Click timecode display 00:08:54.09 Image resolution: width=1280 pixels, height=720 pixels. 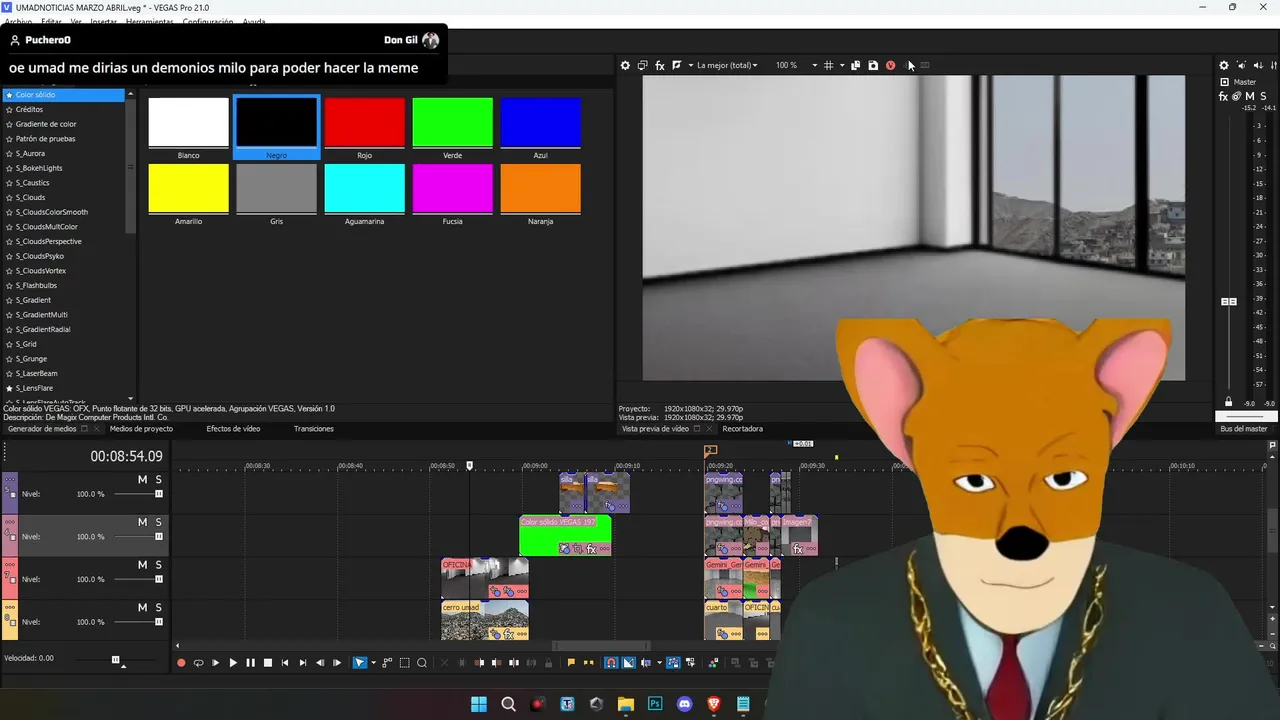click(x=126, y=456)
